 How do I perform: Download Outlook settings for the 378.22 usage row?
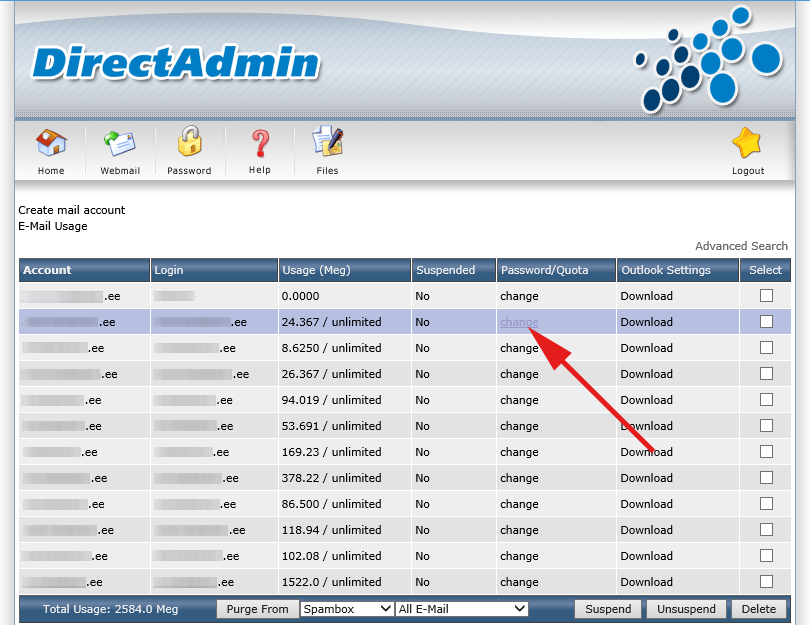tap(646, 478)
